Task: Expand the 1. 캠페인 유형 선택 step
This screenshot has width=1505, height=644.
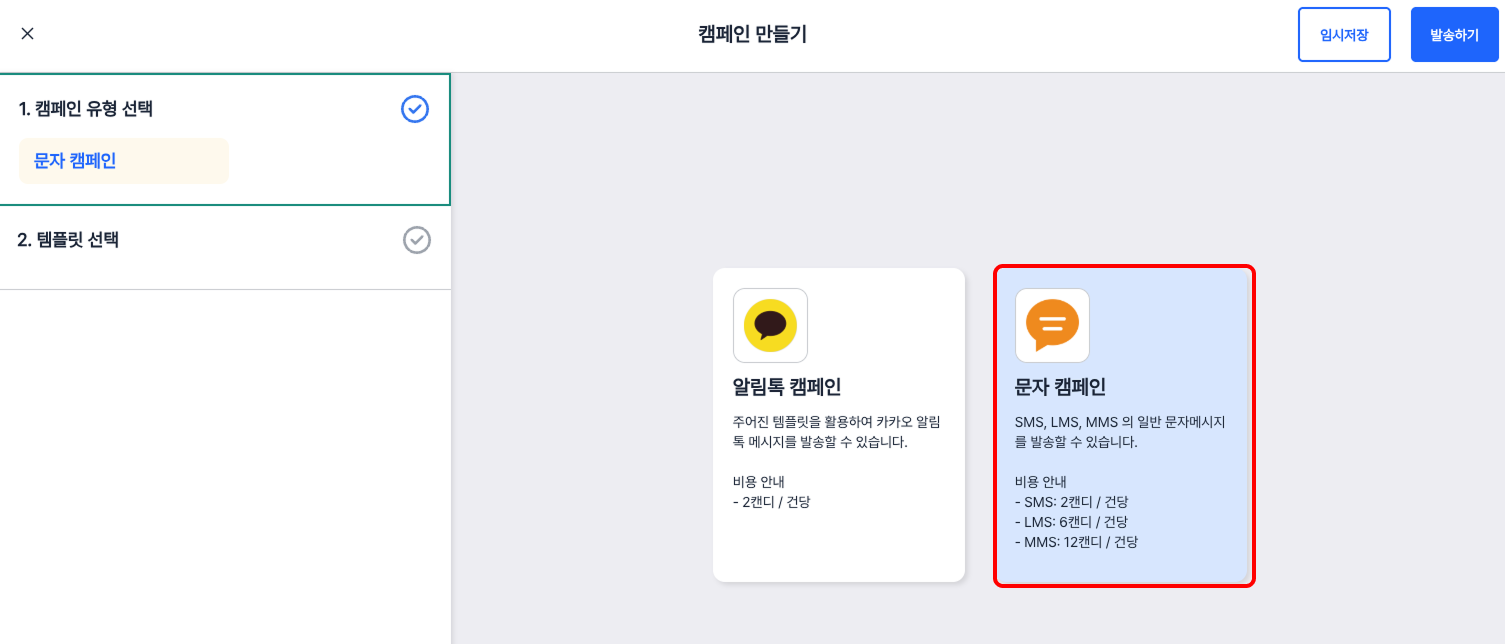Action: coord(86,109)
